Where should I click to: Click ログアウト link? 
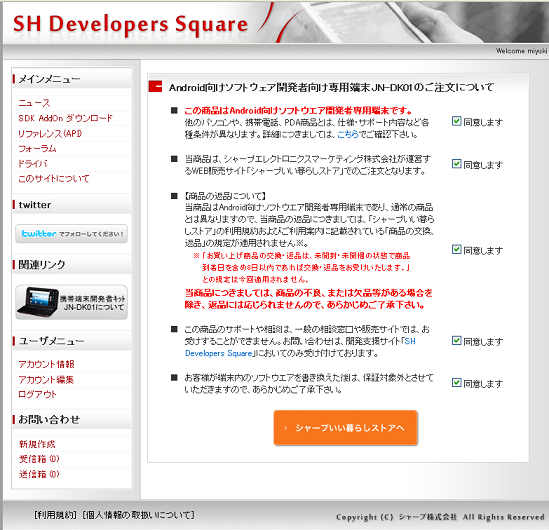[37, 395]
